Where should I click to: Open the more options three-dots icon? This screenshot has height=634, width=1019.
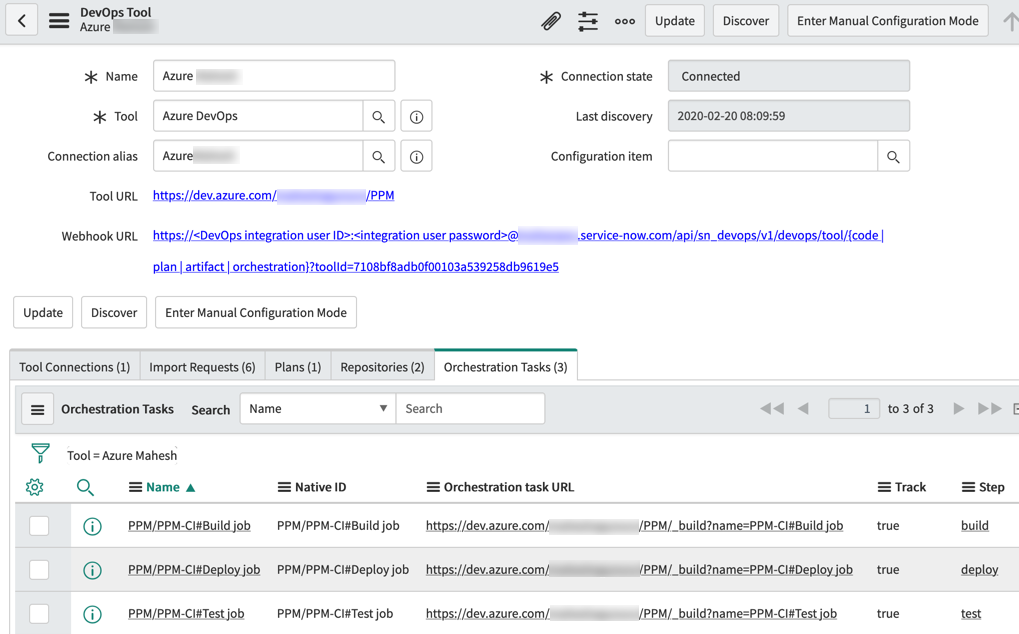click(625, 21)
